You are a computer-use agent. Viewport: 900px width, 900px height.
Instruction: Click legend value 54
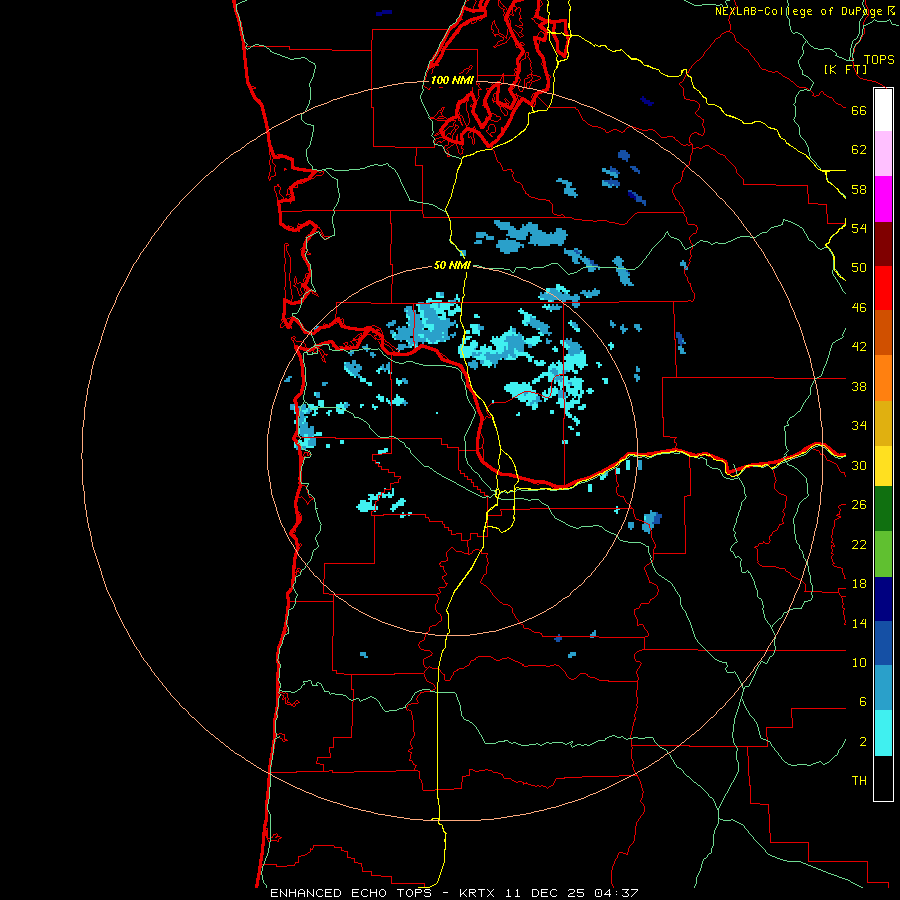pos(859,228)
